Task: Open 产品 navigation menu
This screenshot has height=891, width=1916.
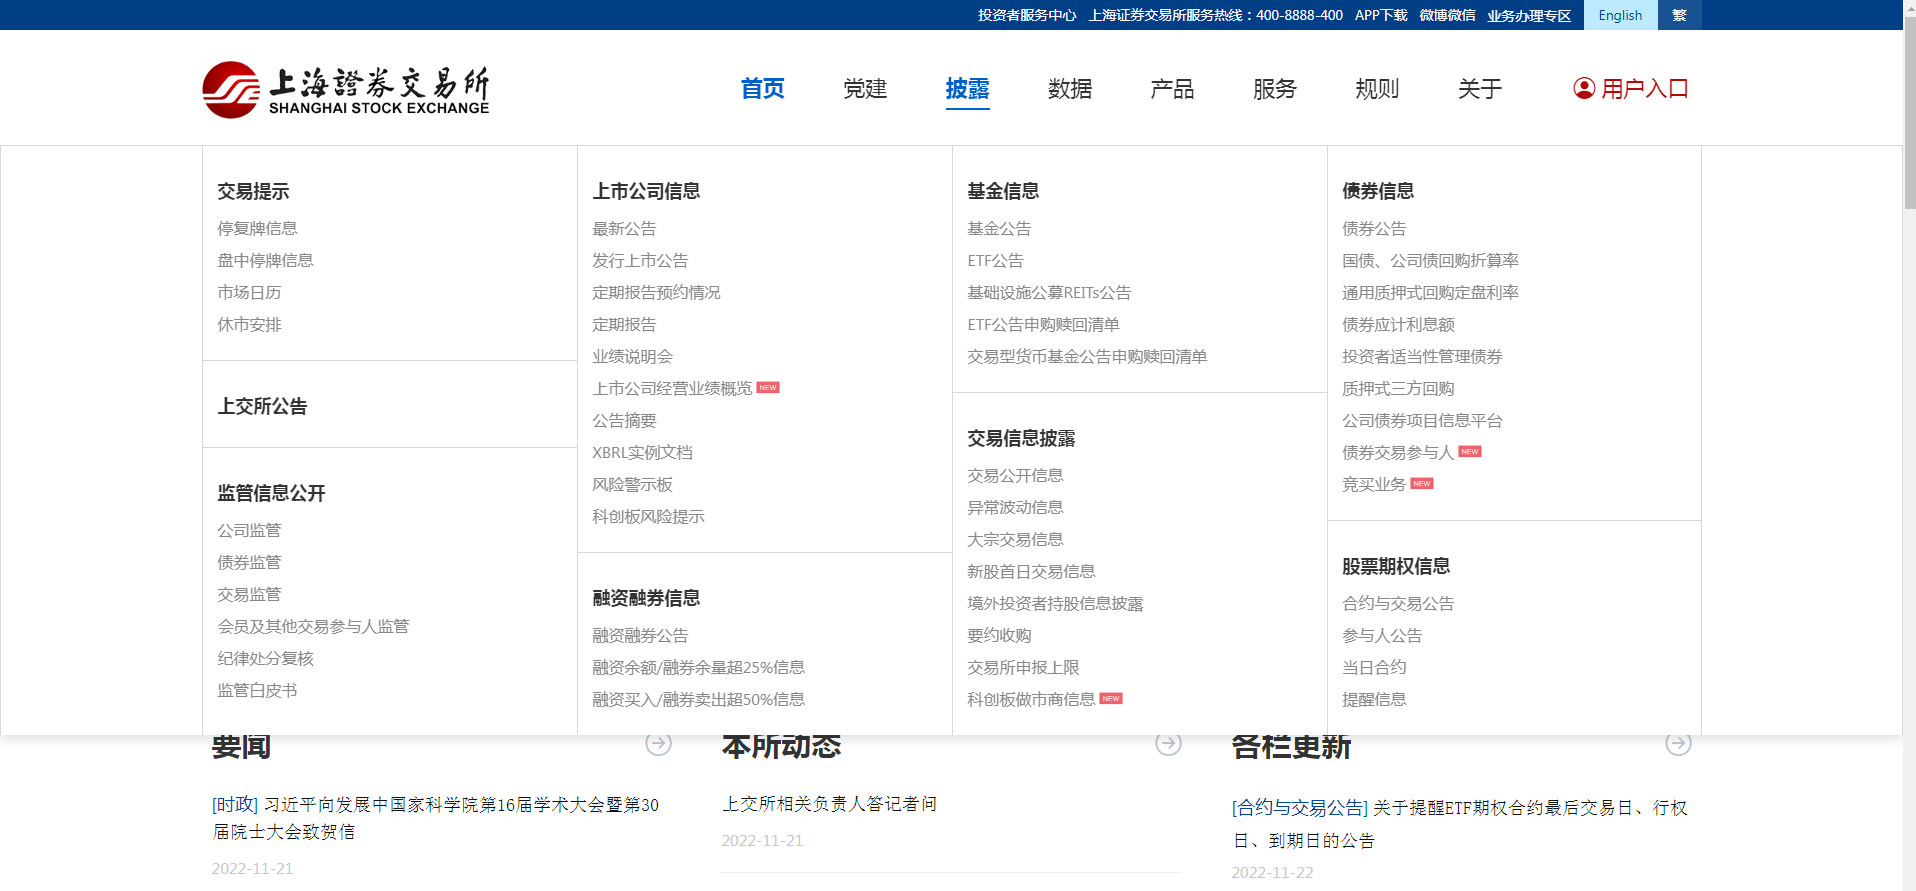Action: pos(1172,89)
